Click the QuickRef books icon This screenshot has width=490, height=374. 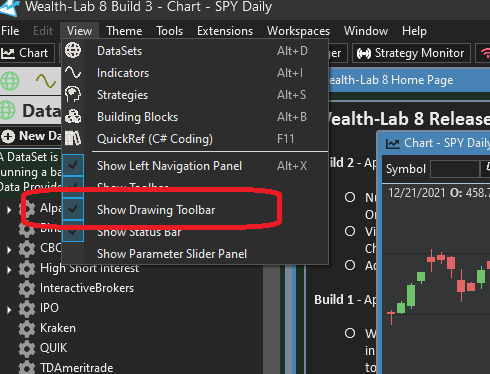pyautogui.click(x=73, y=138)
